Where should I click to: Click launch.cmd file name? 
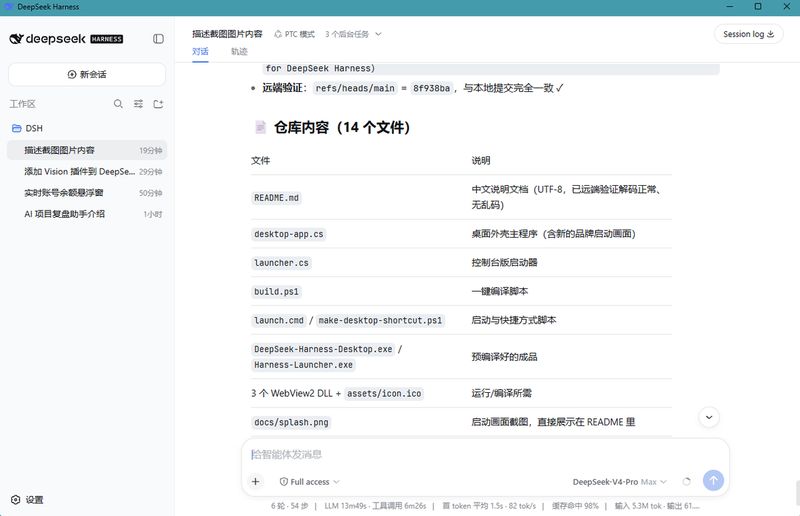coord(279,321)
